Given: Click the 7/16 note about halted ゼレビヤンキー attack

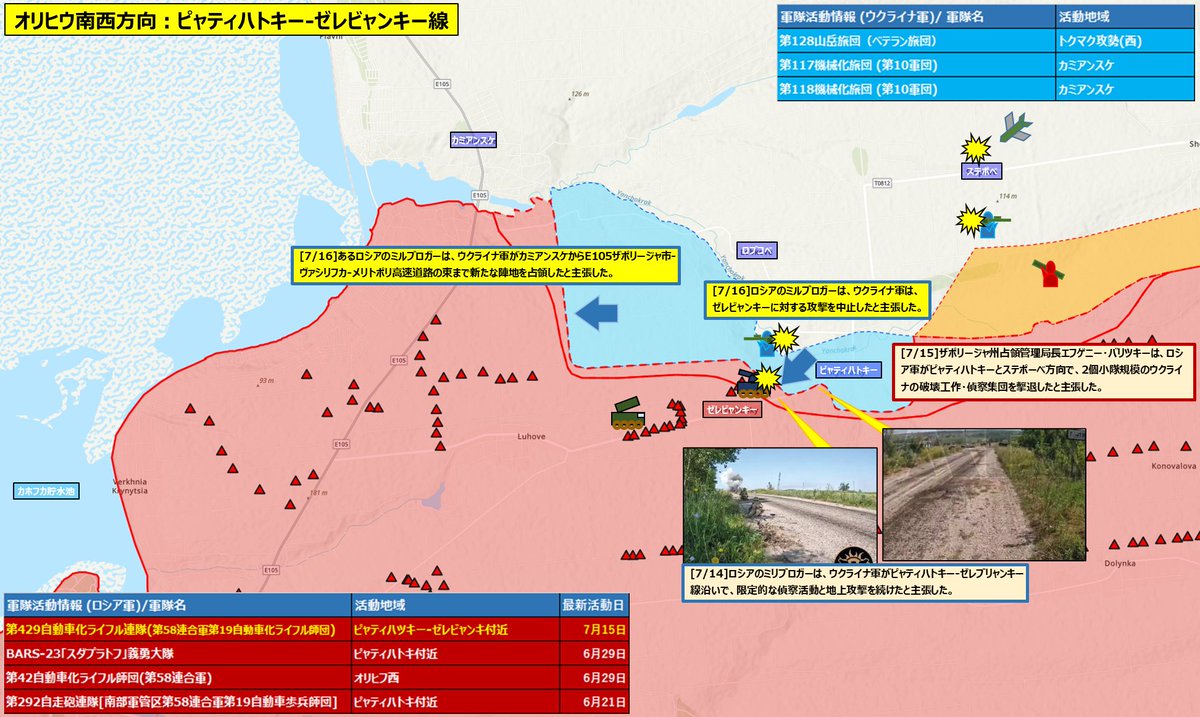Looking at the screenshot, I should [817, 298].
